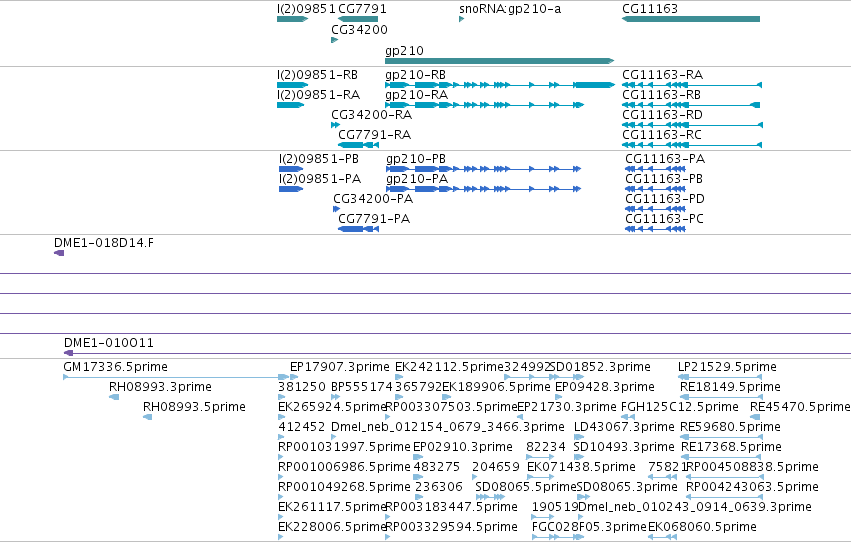Click the l(2)09851-PB protein label
The image size is (851, 542).
[x=319, y=159]
